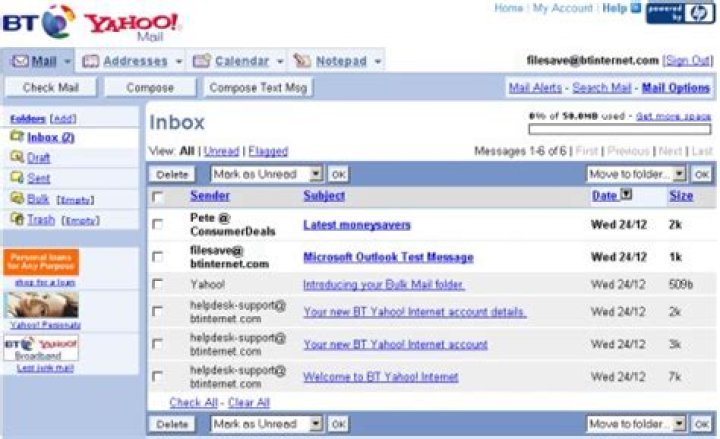The image size is (720, 439).
Task: Open Latest moneysavers message
Action: point(357,225)
